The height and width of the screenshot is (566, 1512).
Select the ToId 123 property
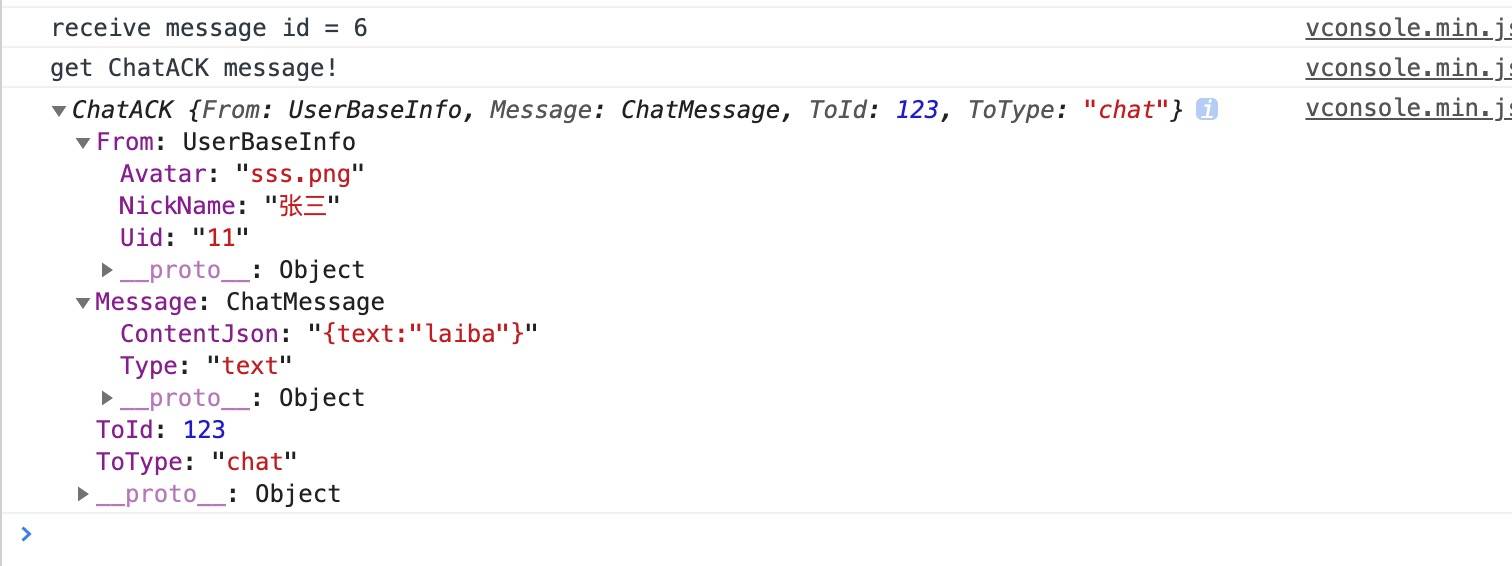tap(161, 430)
